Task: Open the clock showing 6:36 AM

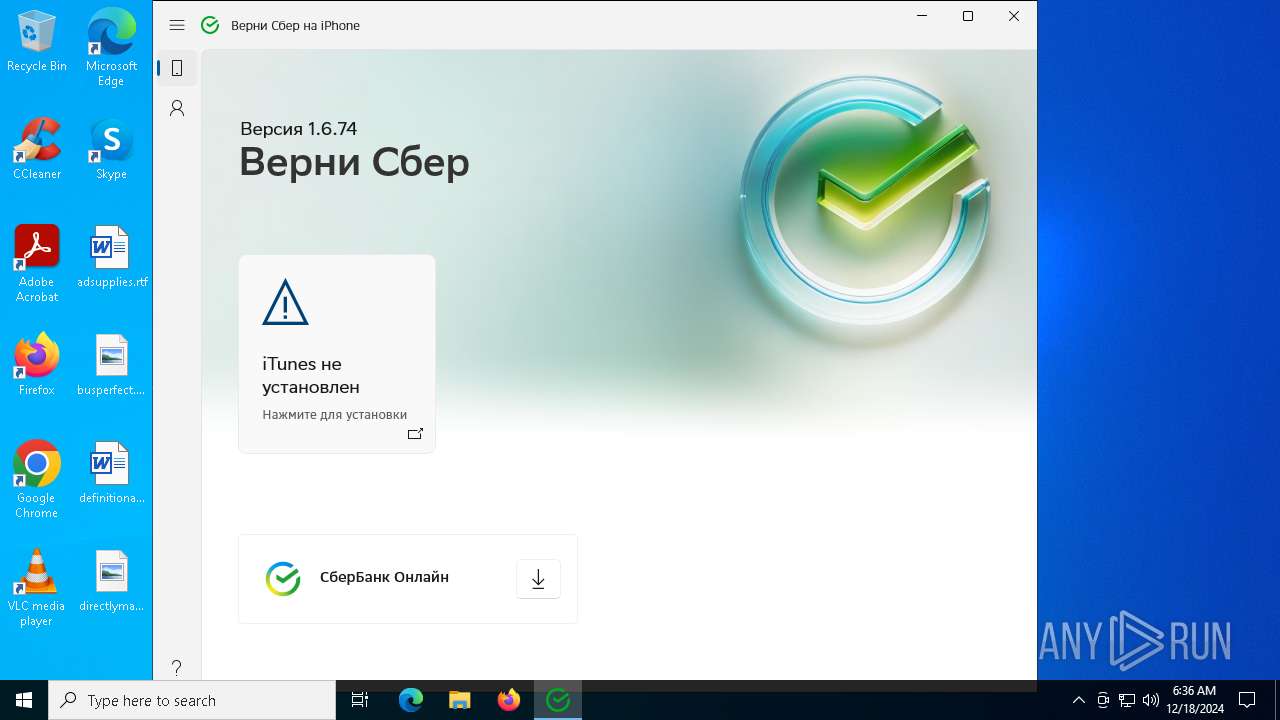Action: tap(1194, 700)
